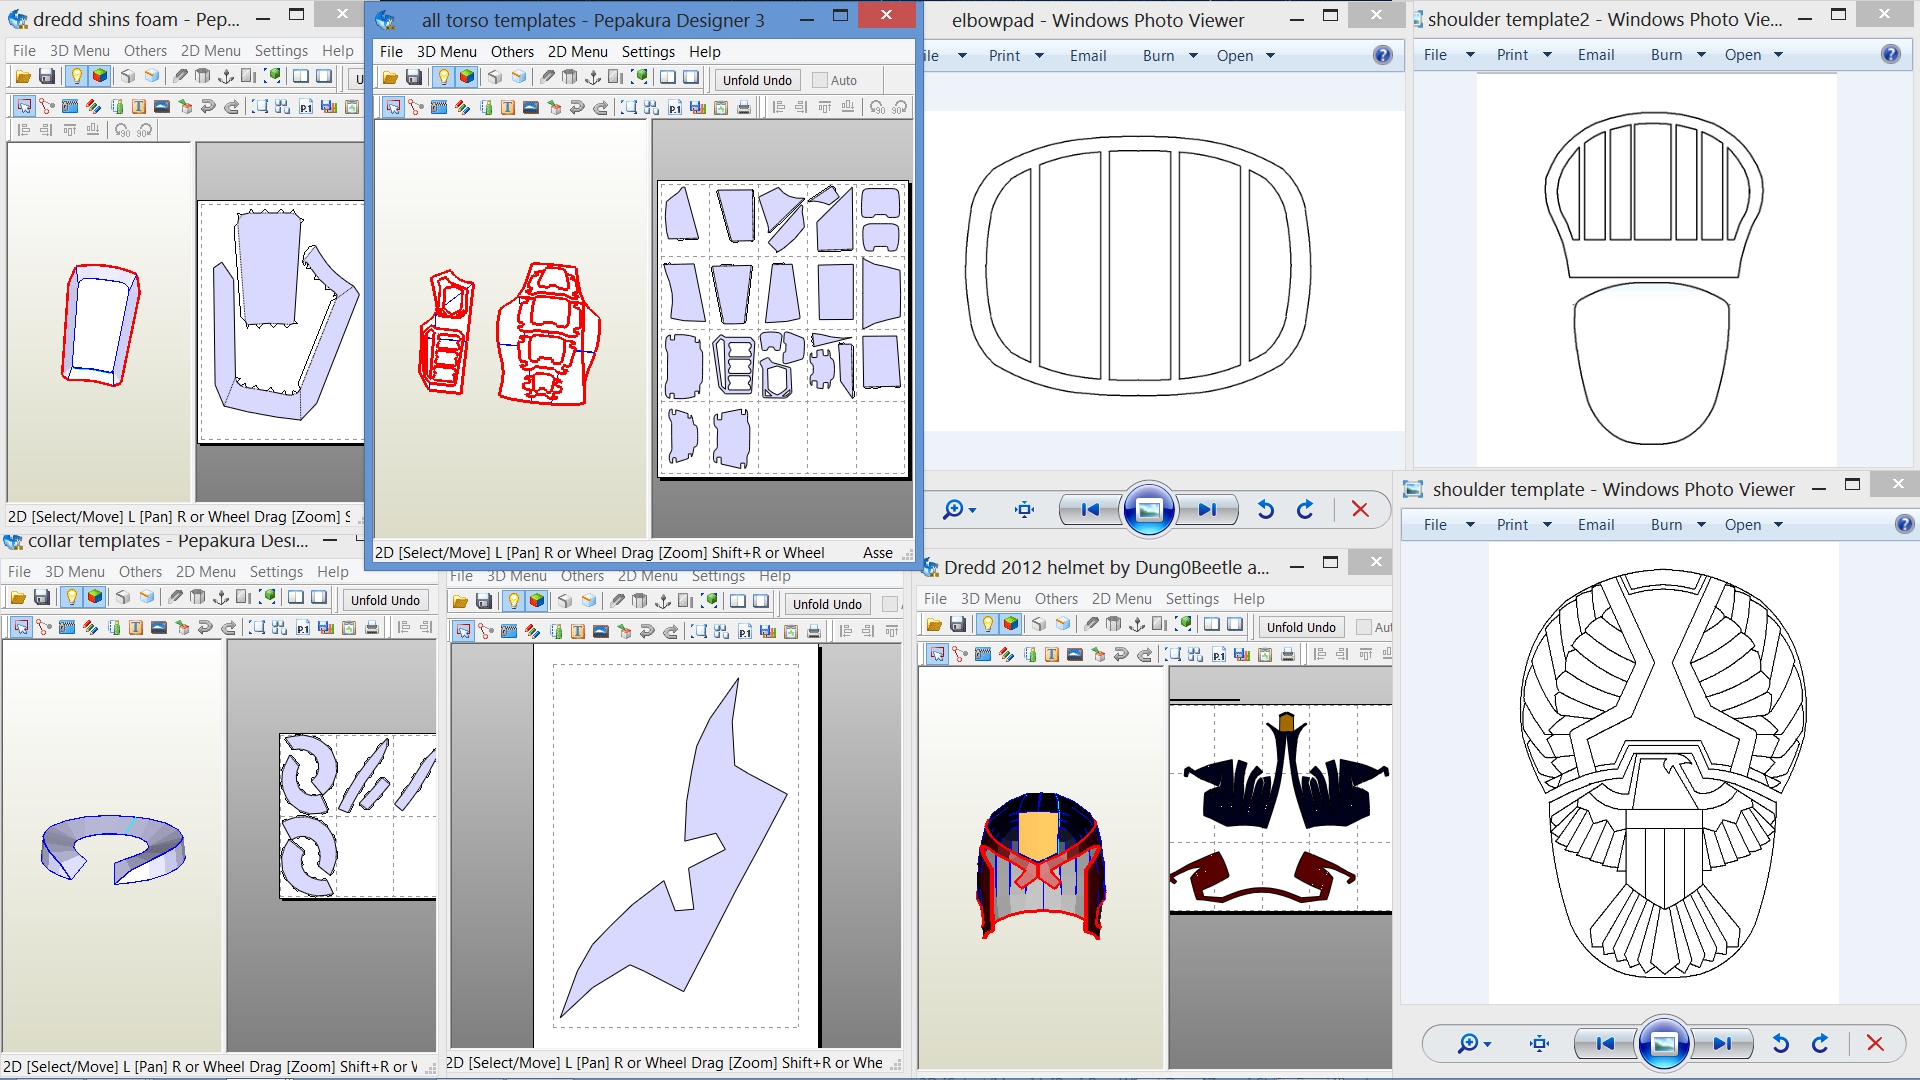Toggle the light bulb in all torso templates
Image resolution: width=1920 pixels, height=1080 pixels.
pos(443,78)
